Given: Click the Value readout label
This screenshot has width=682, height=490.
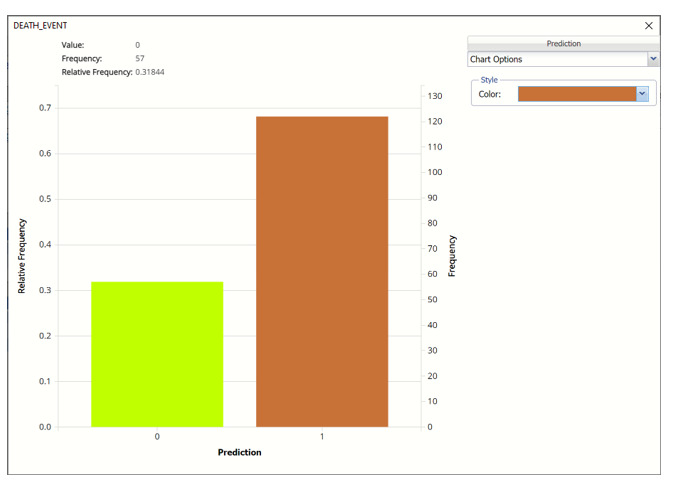Looking at the screenshot, I should click(x=73, y=45).
